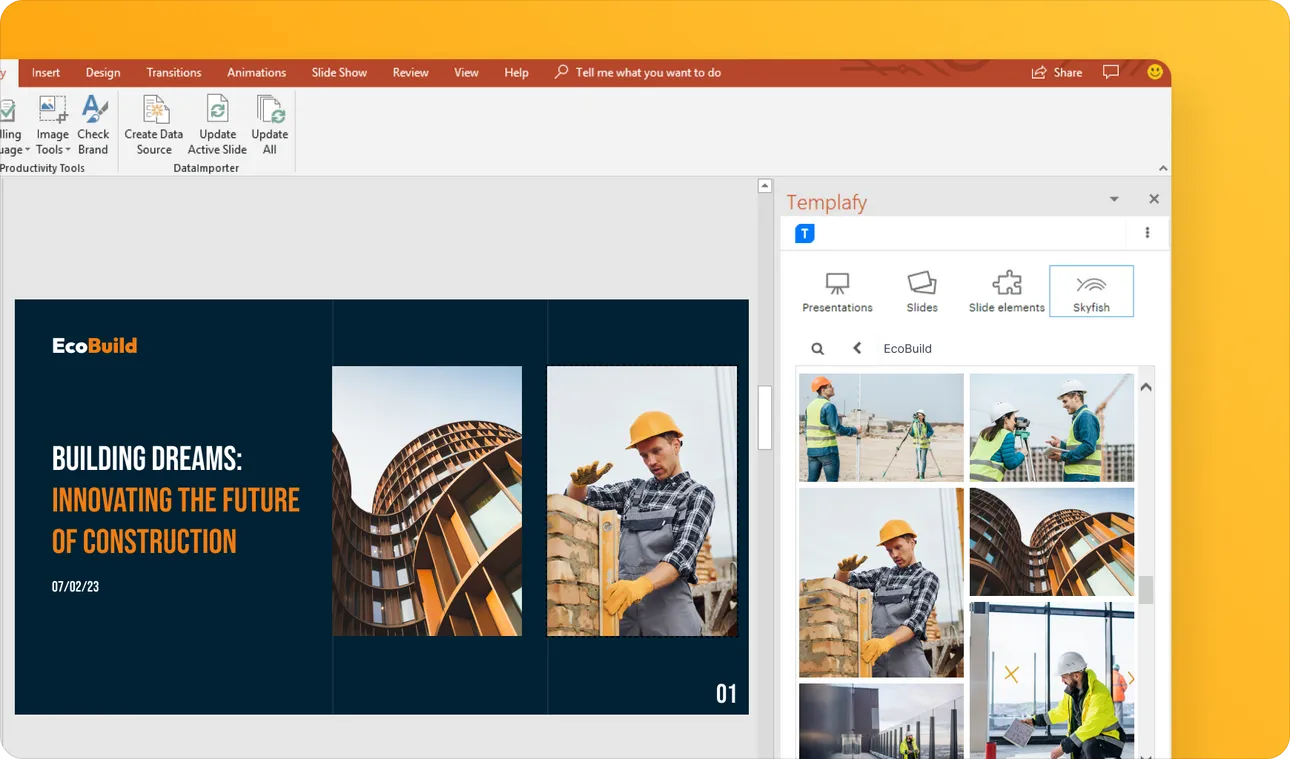Switch to the Animations tab
Screen dimensions: 1290x759
point(256,73)
